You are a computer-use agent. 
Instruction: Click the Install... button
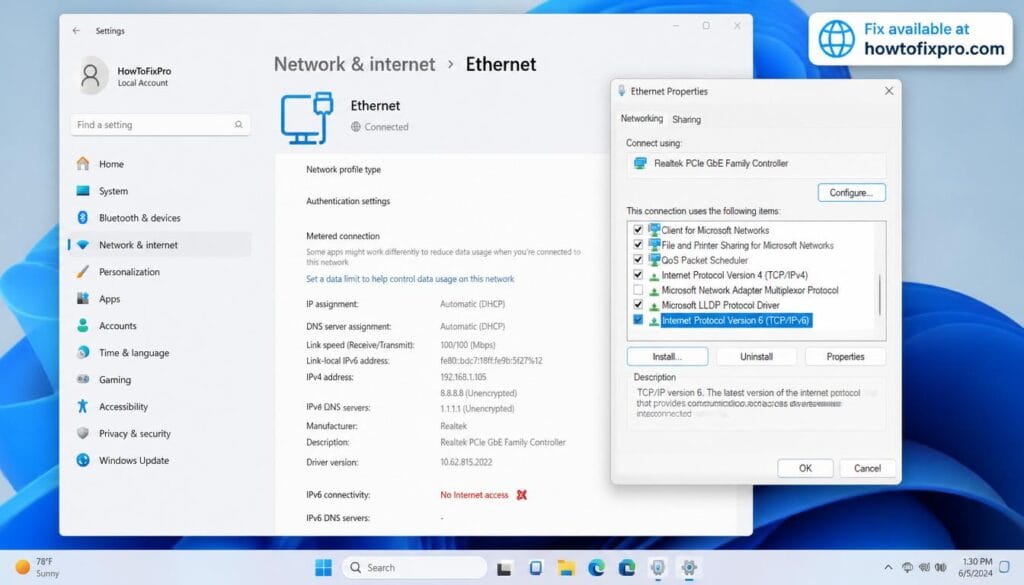click(x=667, y=356)
